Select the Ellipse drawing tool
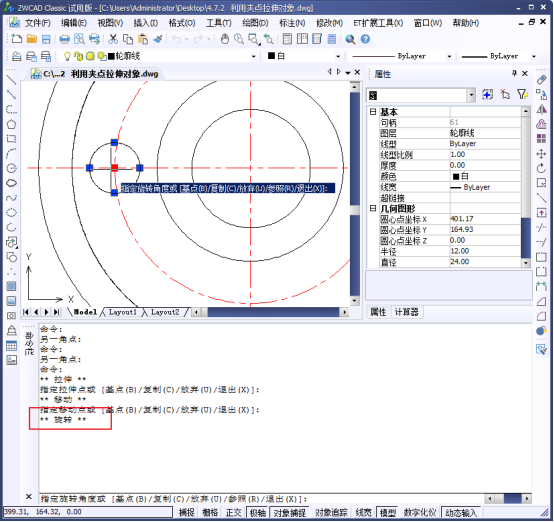 (x=12, y=212)
